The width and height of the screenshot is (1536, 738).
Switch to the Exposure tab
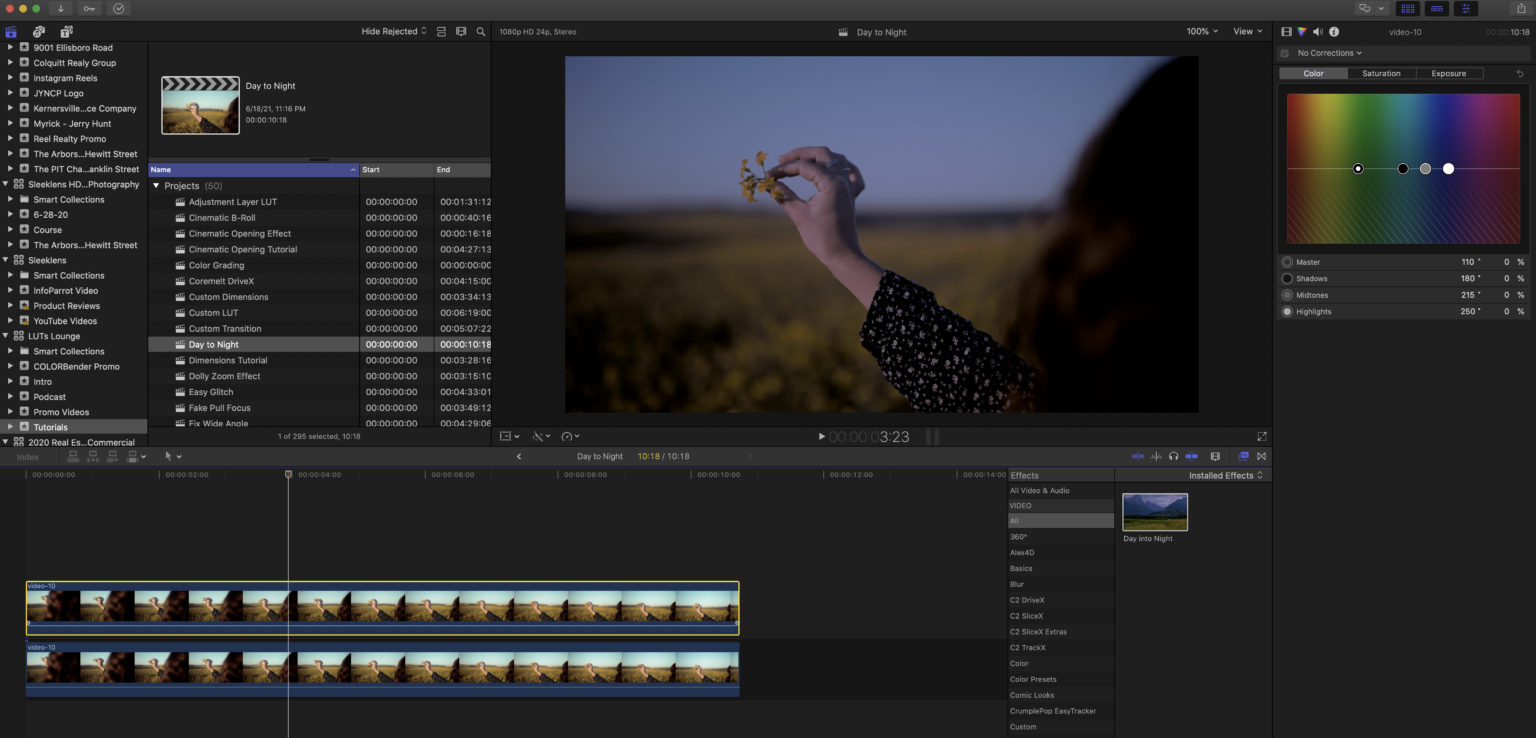1448,74
